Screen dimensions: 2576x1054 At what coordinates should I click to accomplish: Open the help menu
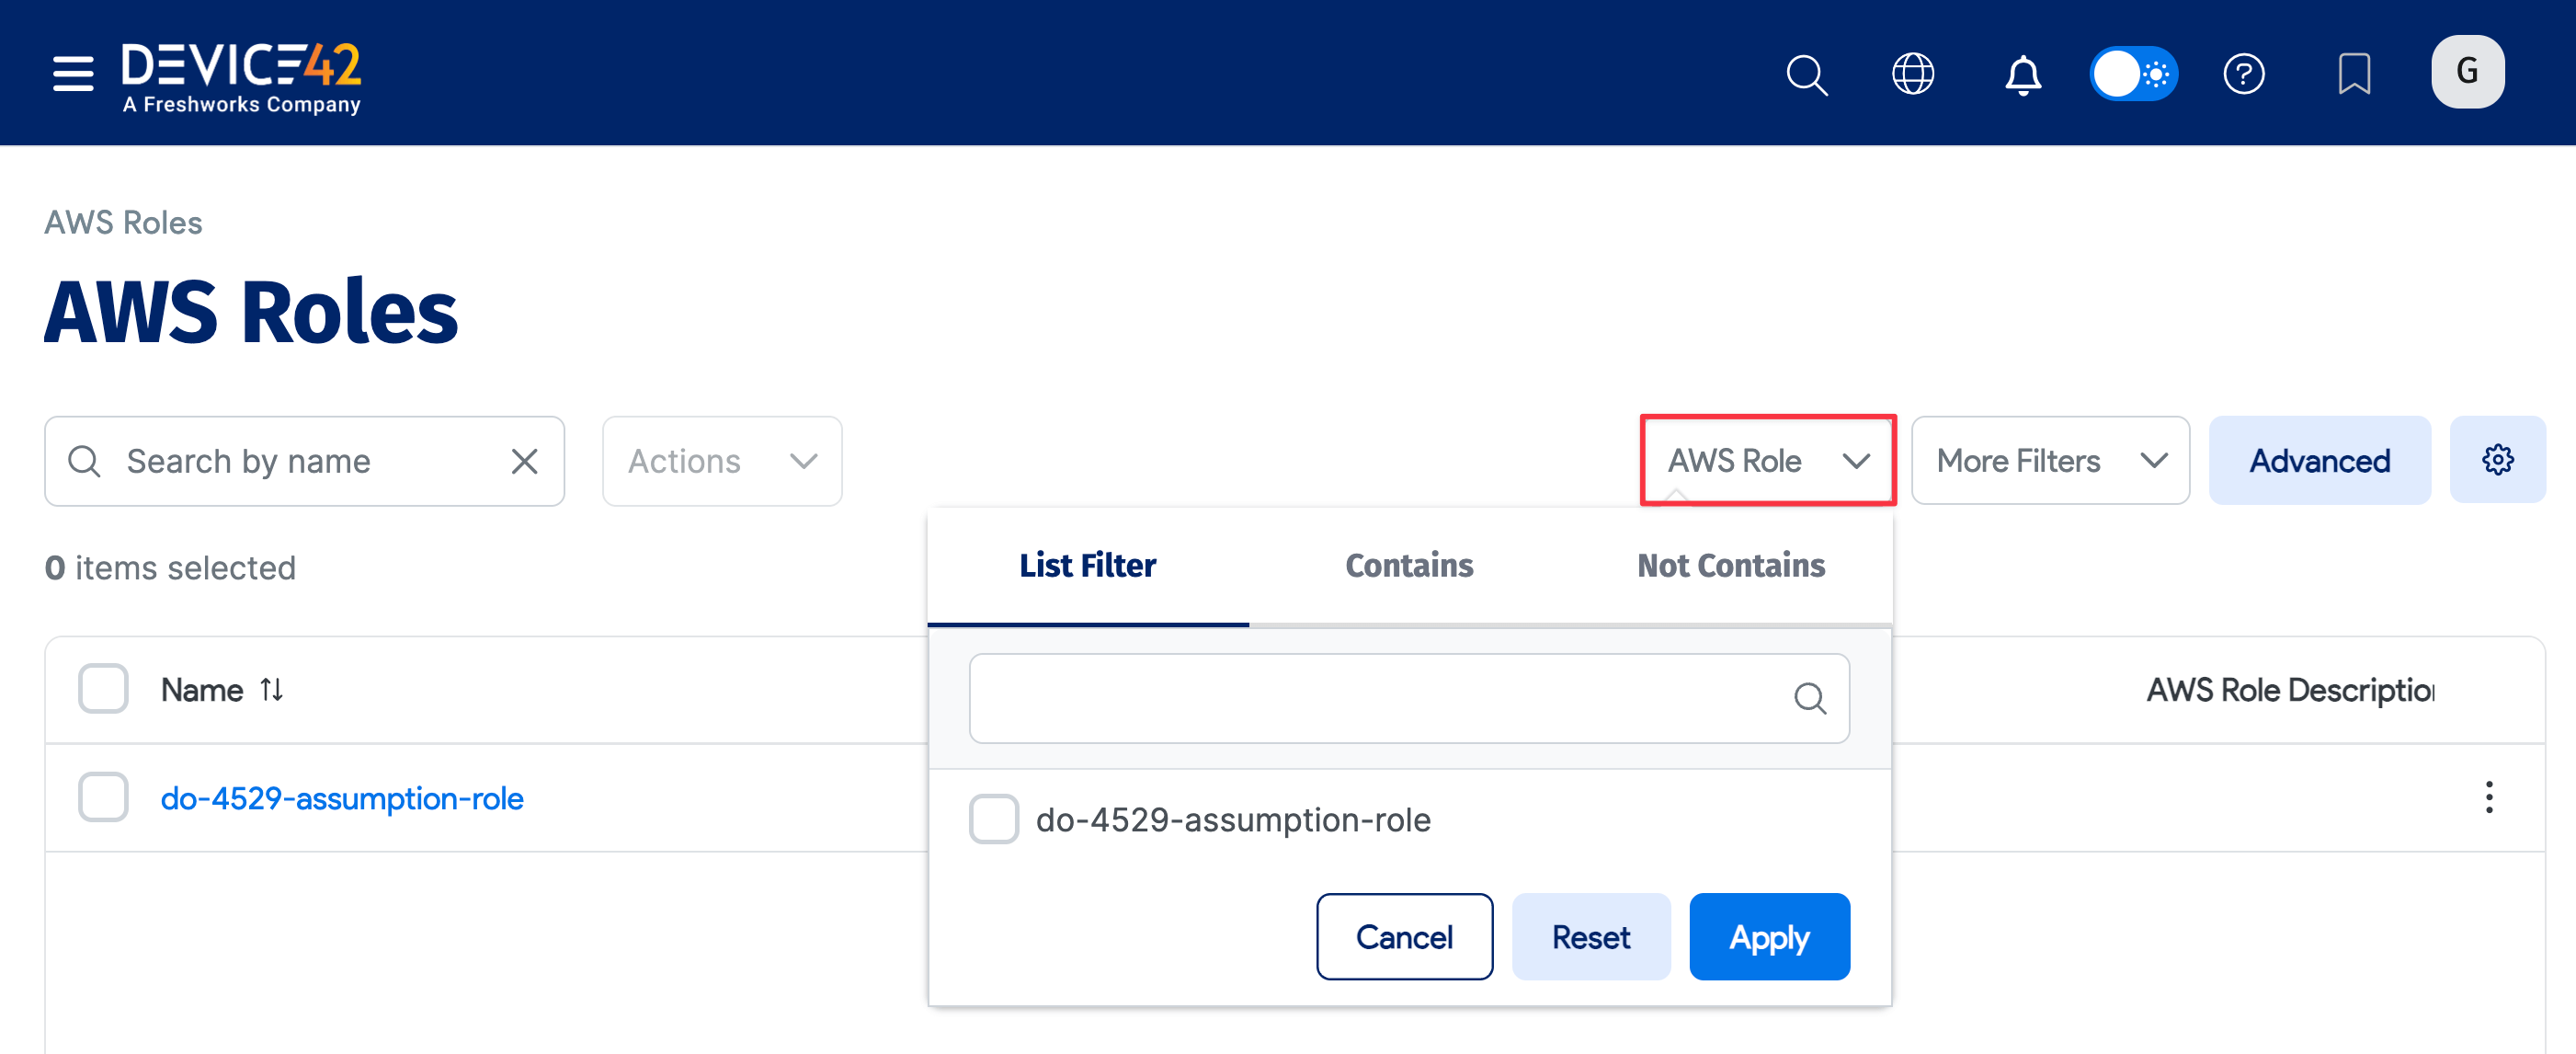click(2244, 73)
